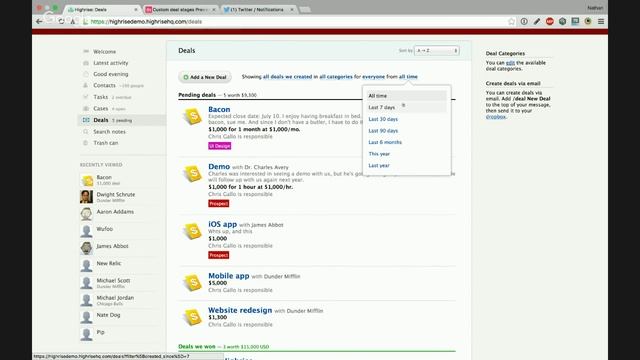640x360 pixels.
Task: Open the 'everyone' filter
Action: point(373,77)
